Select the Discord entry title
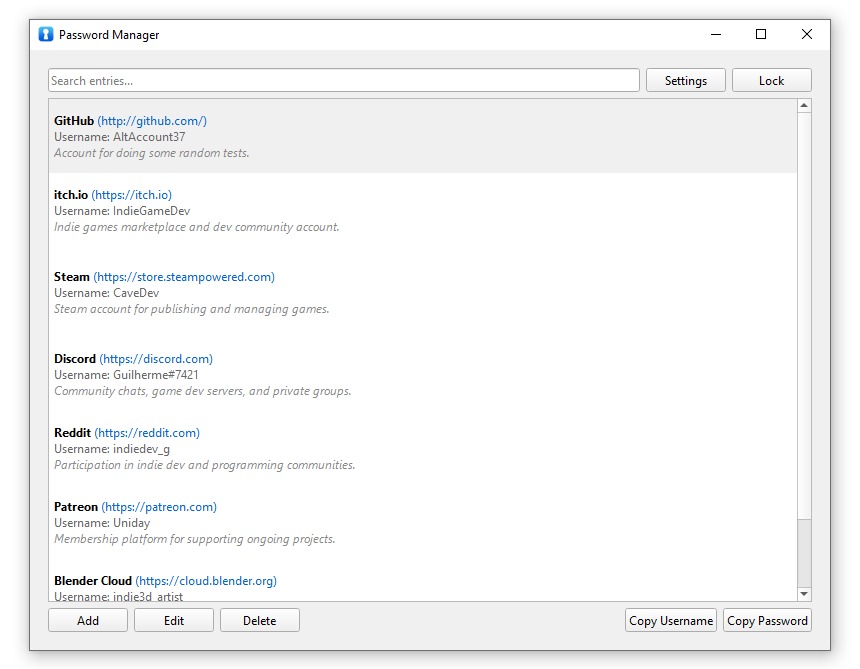The width and height of the screenshot is (860, 669). 75,359
